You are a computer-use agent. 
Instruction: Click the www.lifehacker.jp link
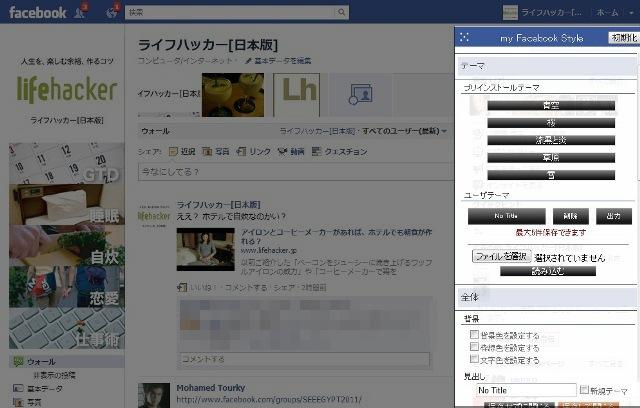tap(268, 250)
